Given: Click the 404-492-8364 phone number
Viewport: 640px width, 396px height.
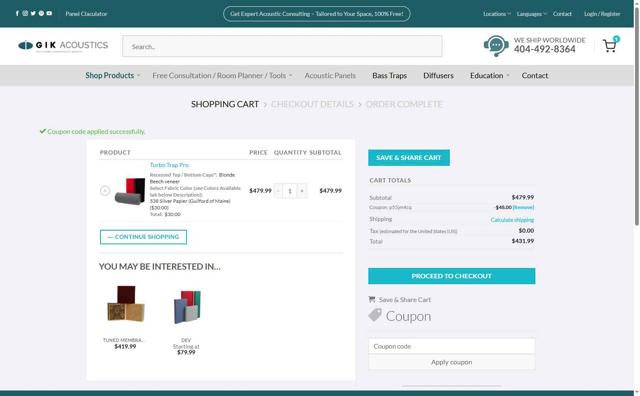Looking at the screenshot, I should click(544, 49).
